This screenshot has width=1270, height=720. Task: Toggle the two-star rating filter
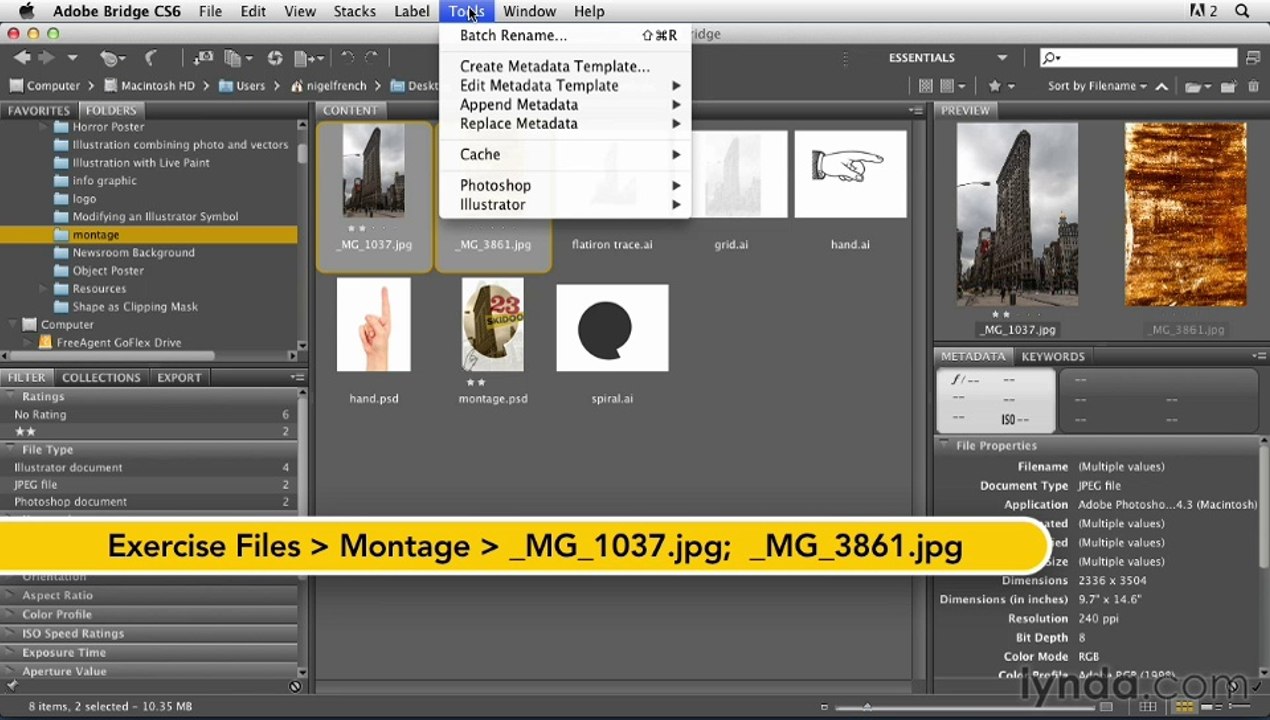pos(150,432)
